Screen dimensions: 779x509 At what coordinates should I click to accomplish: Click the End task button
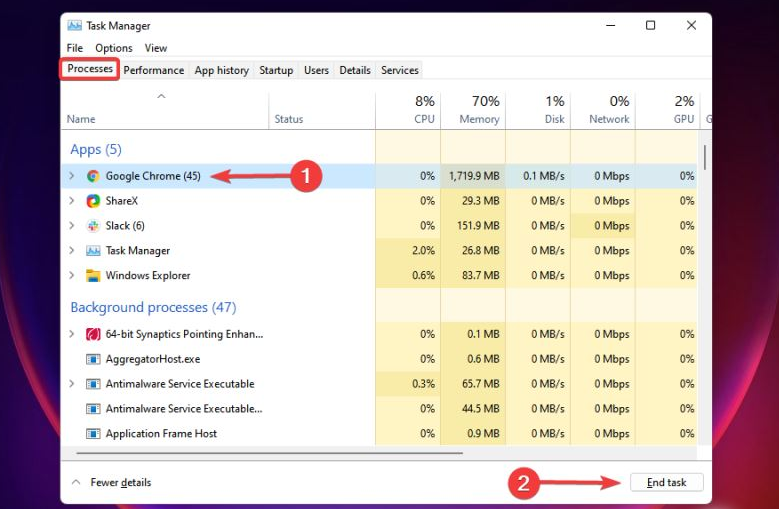tap(666, 482)
